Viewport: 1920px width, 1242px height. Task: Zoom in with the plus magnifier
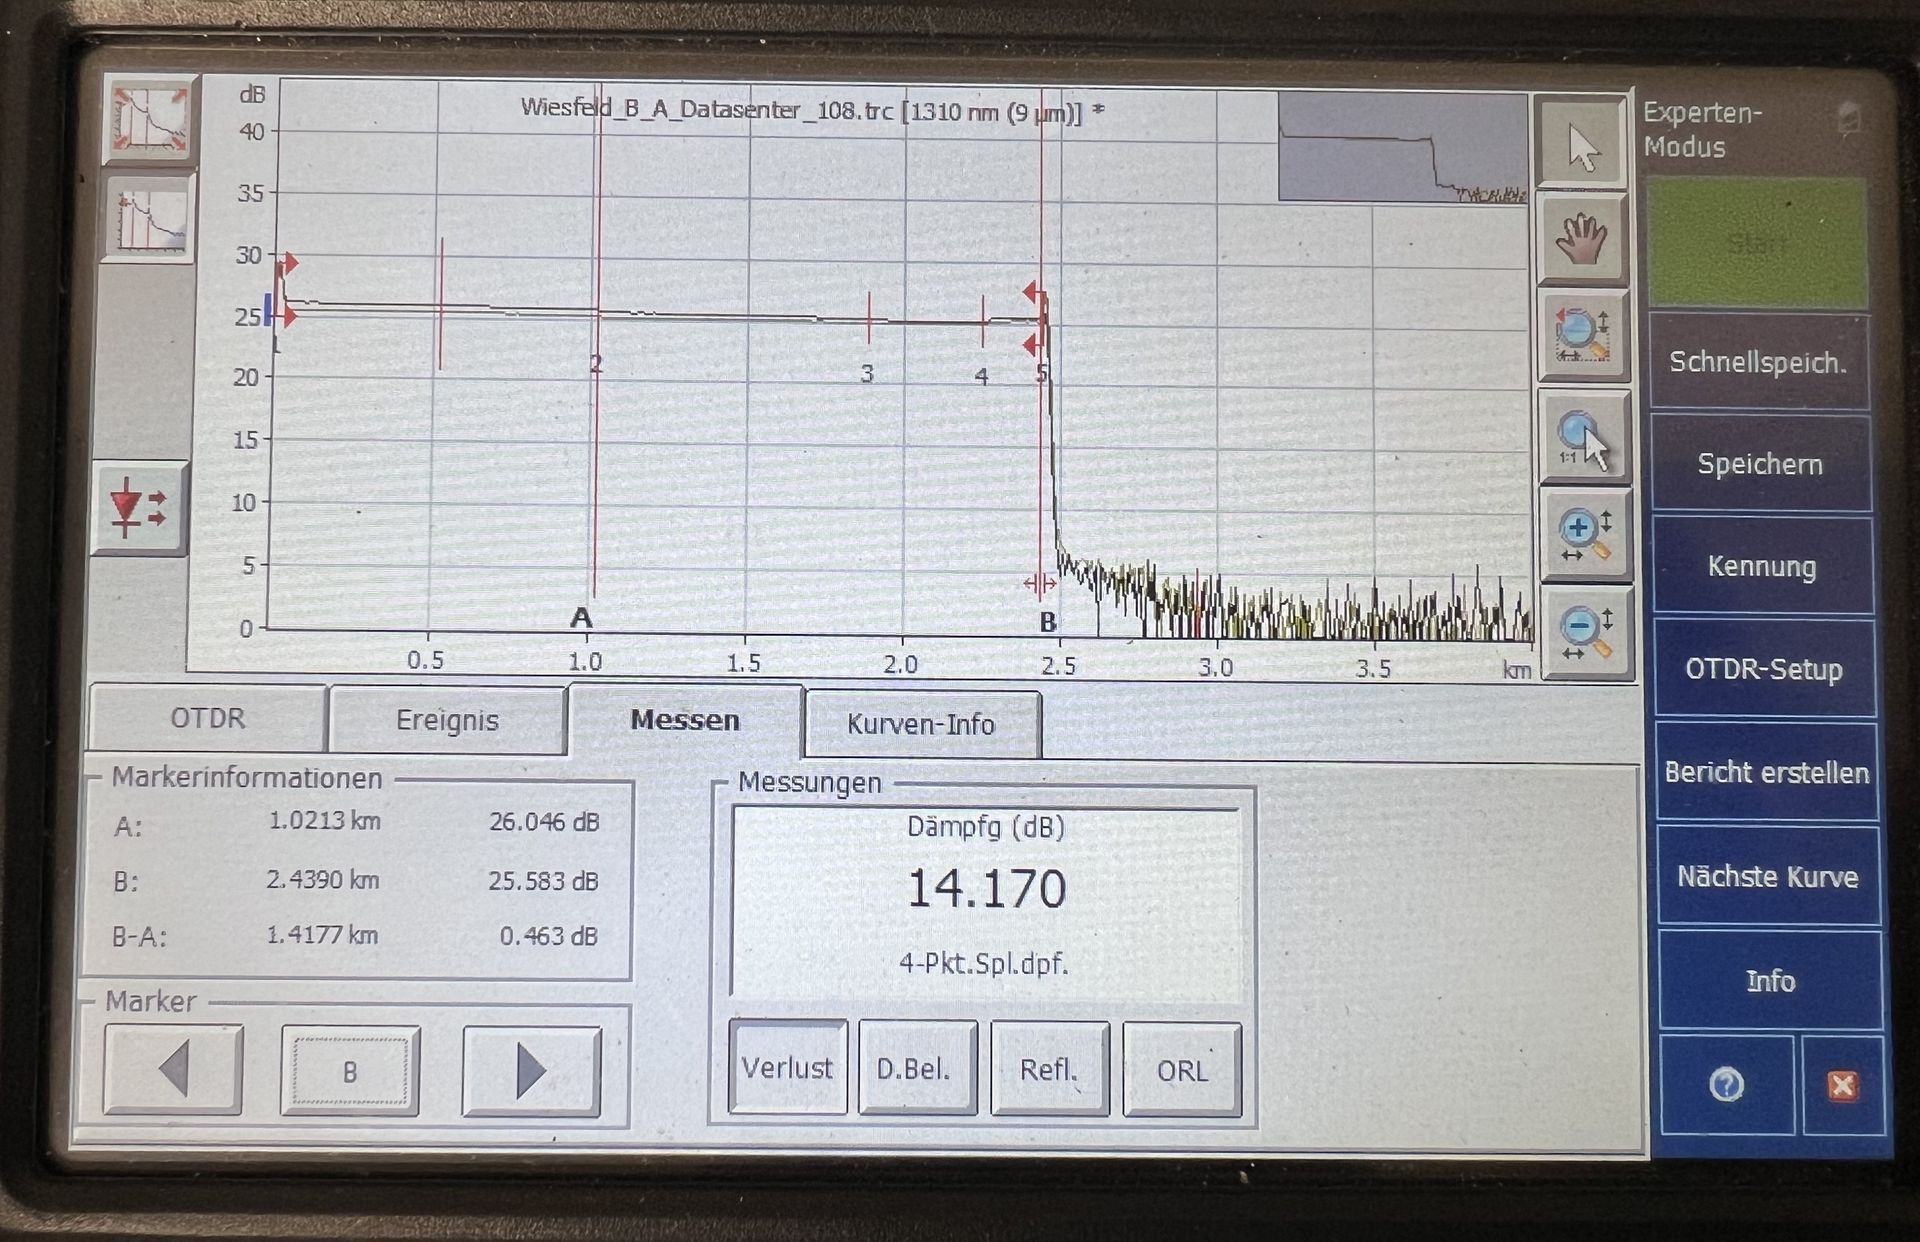click(x=1585, y=535)
